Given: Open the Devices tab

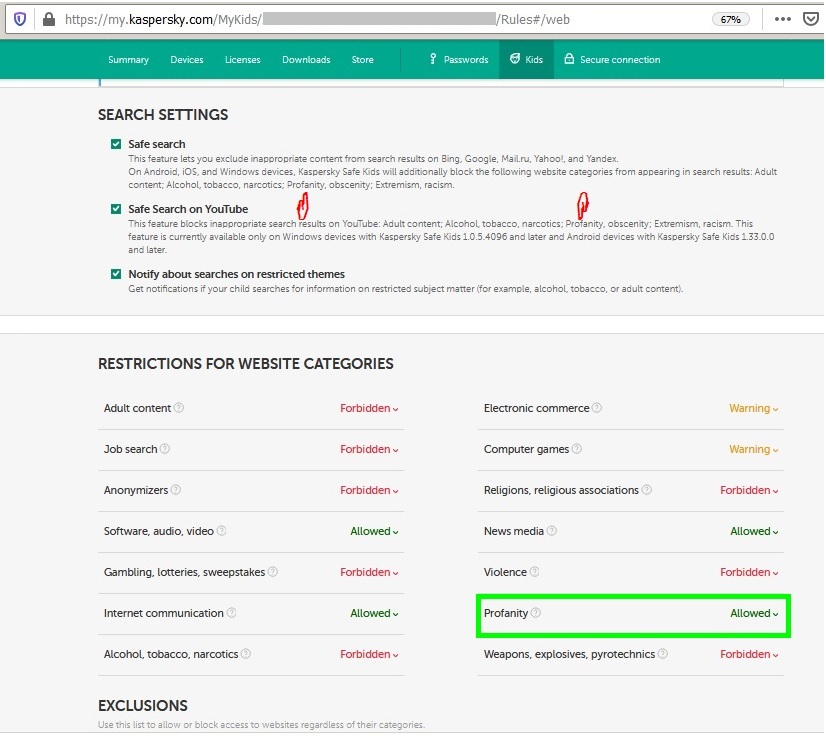Looking at the screenshot, I should pyautogui.click(x=186, y=60).
